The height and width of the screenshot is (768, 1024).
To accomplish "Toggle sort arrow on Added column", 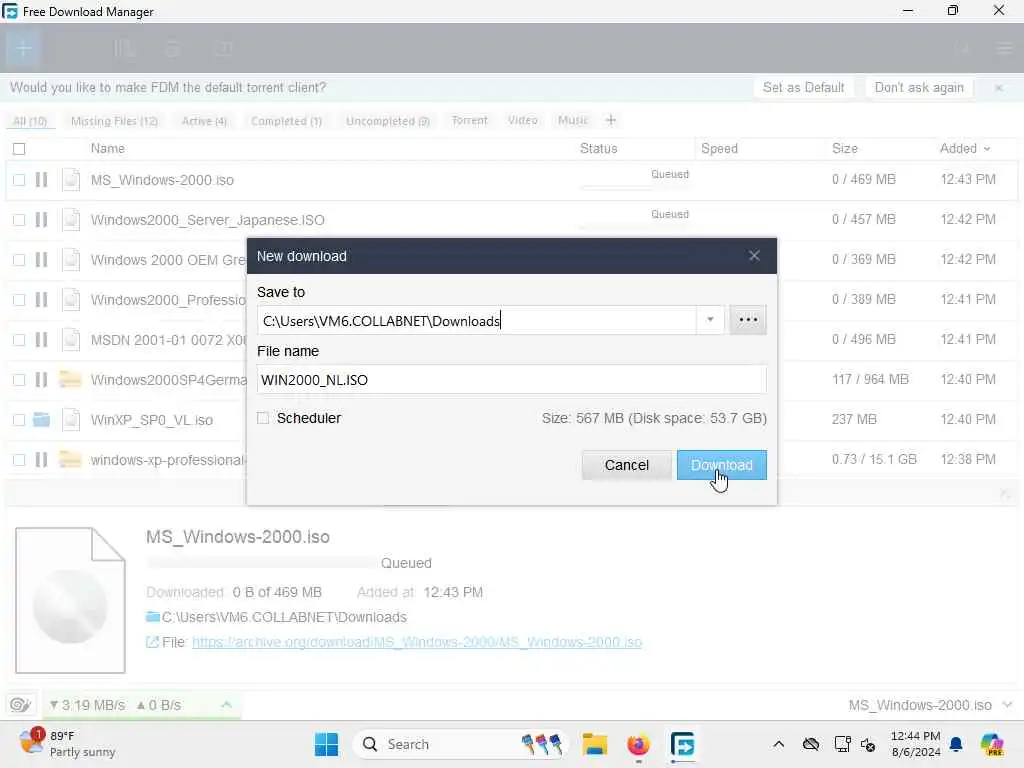I will (x=987, y=149).
